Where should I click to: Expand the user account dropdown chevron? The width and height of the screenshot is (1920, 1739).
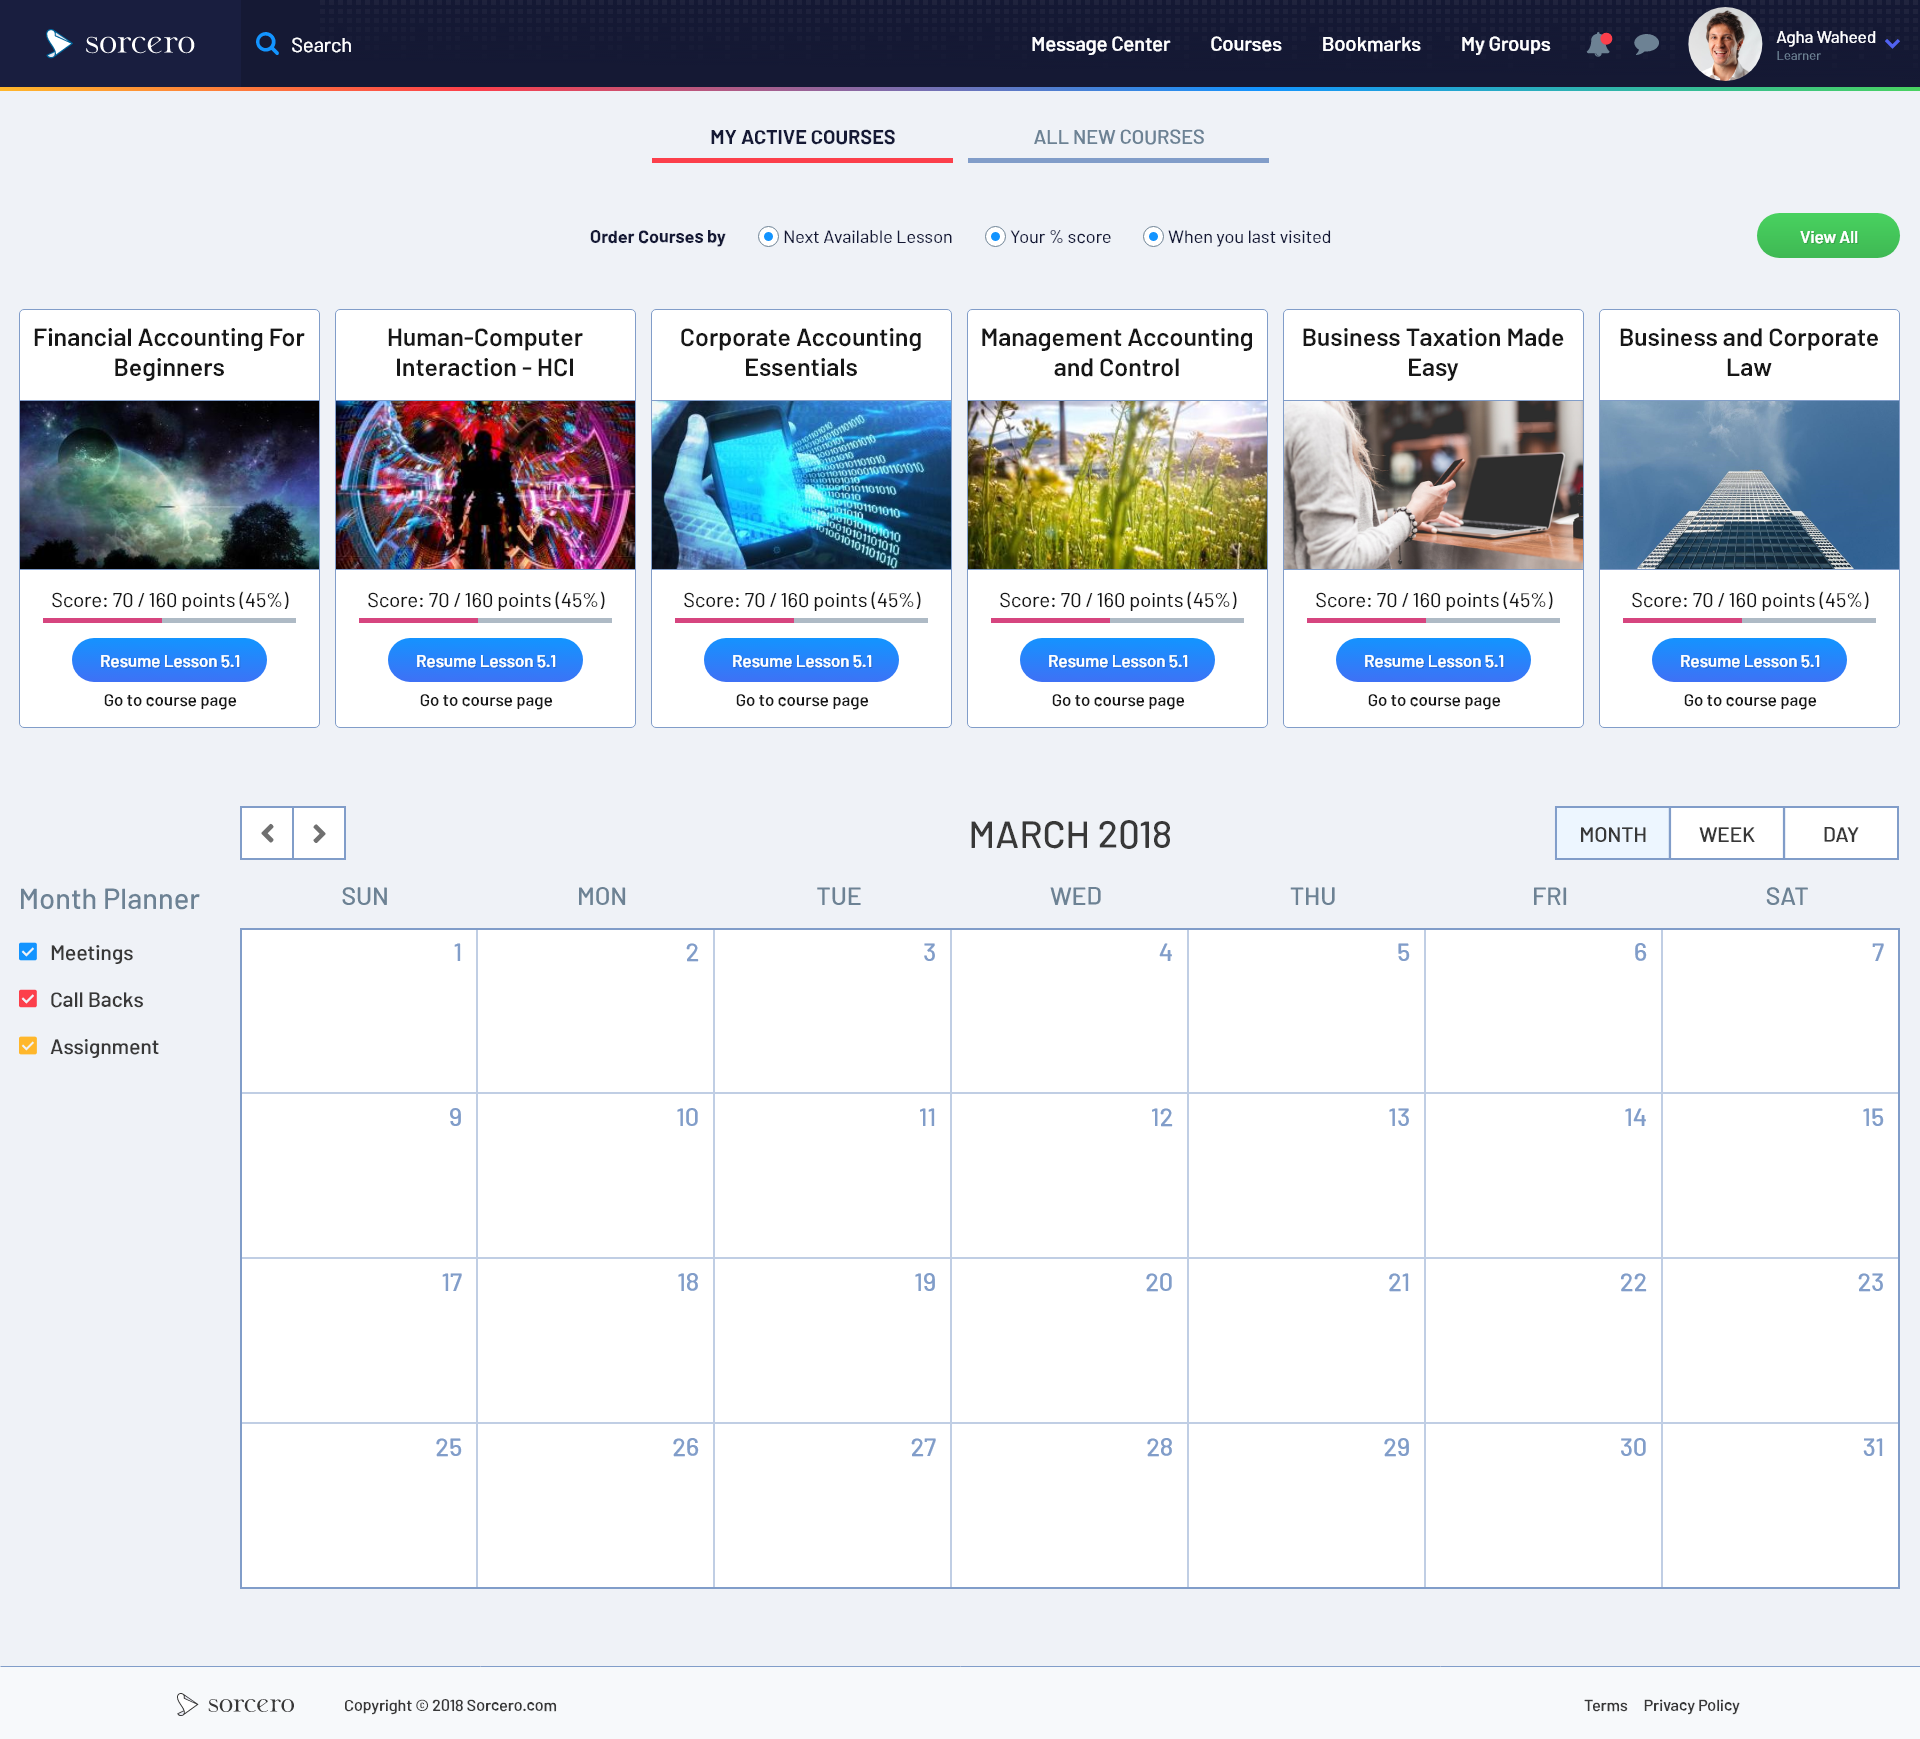pos(1892,44)
